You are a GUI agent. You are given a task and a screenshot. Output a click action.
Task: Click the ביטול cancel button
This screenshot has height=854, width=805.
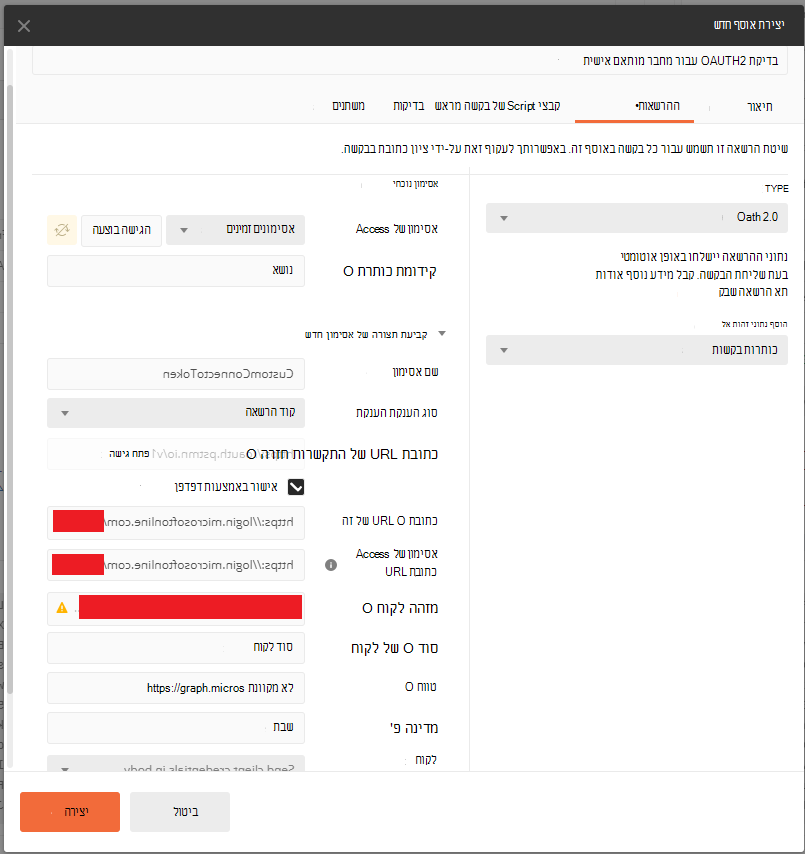tap(180, 812)
